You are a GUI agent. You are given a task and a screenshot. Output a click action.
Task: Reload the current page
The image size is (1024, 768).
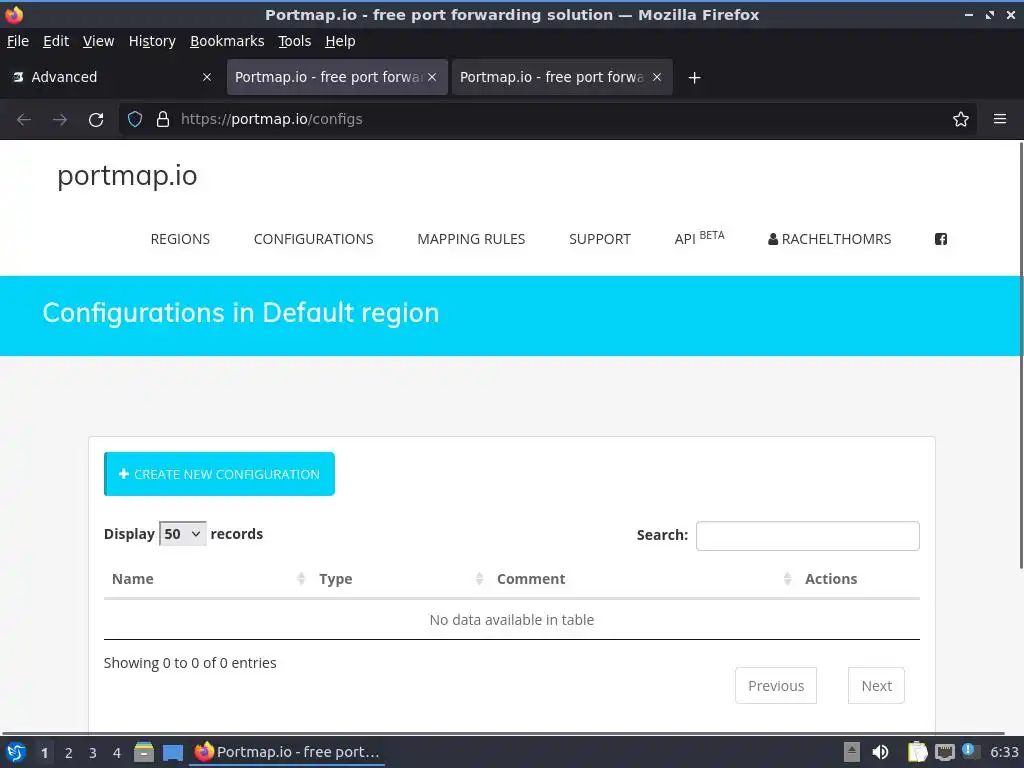[96, 120]
